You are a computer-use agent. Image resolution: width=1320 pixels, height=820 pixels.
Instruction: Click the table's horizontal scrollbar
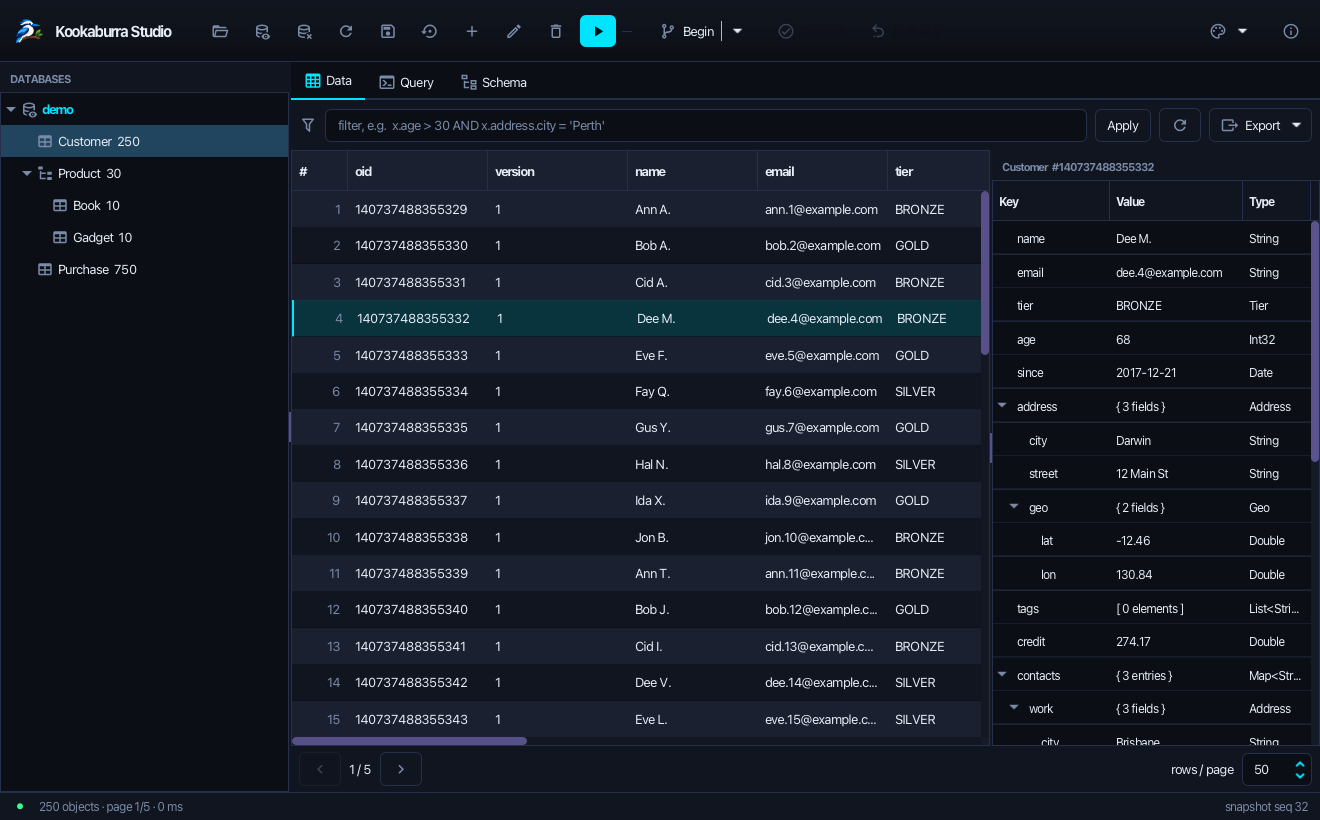tap(409, 741)
